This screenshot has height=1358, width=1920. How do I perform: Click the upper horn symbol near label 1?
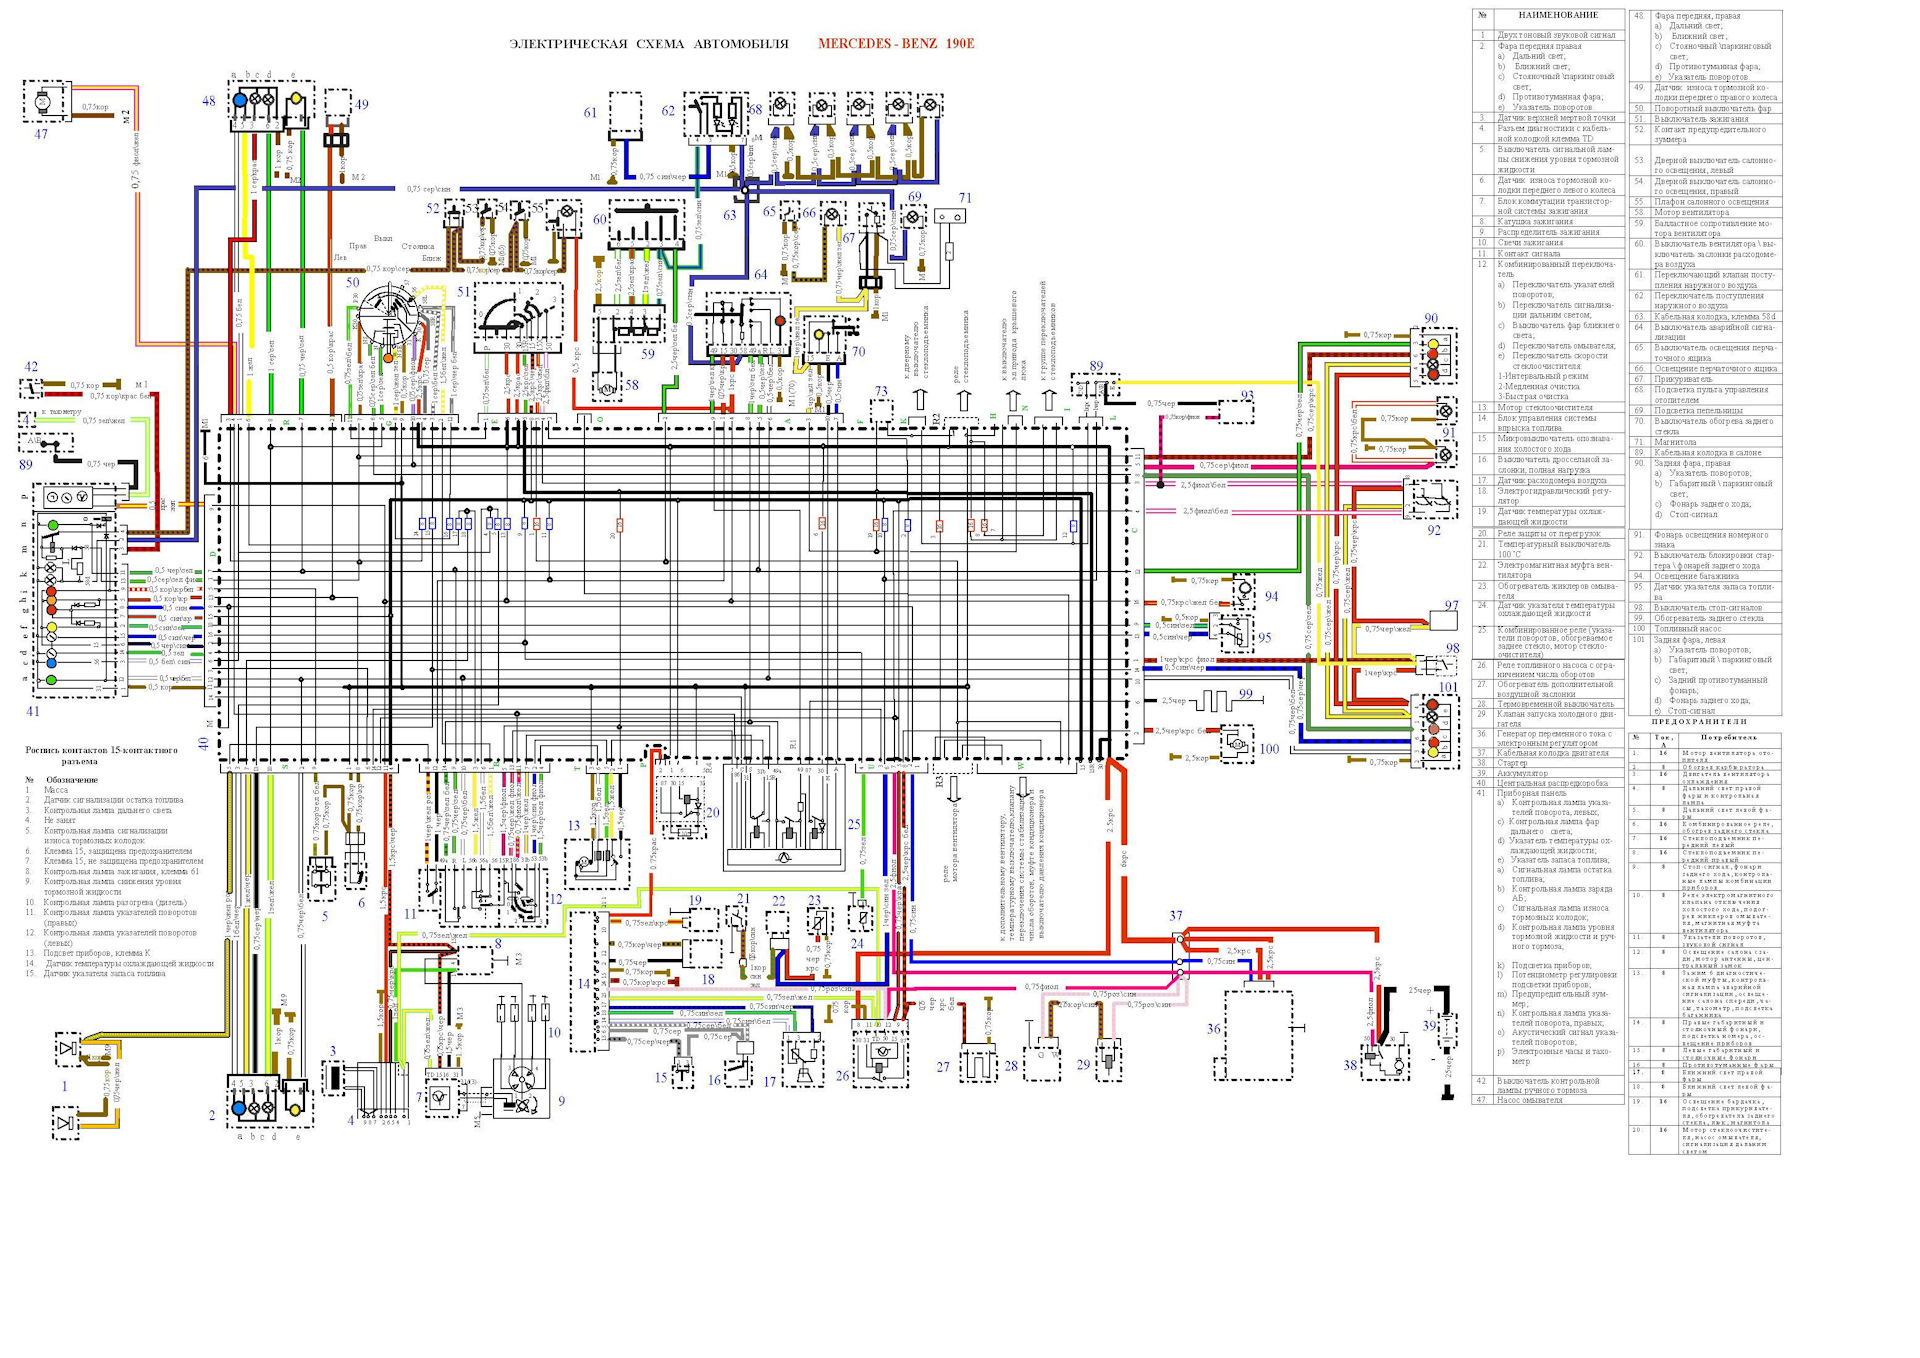(x=68, y=1049)
